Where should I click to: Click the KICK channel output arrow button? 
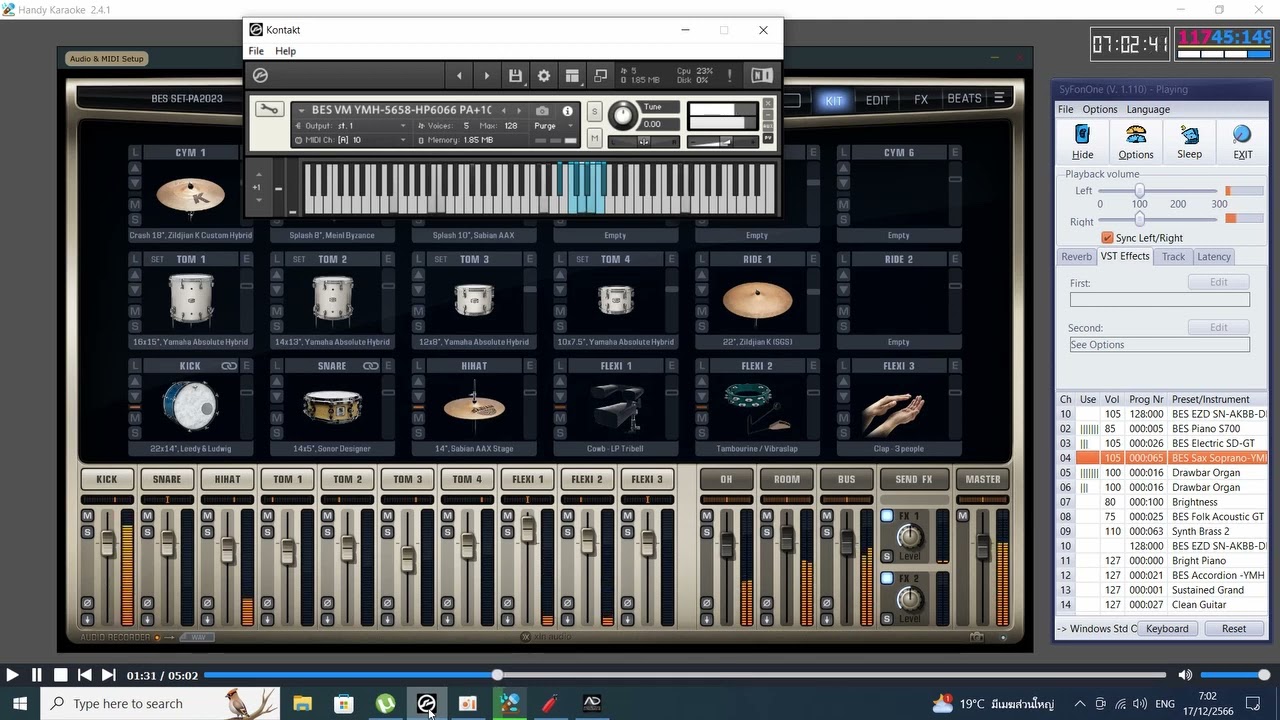87,619
